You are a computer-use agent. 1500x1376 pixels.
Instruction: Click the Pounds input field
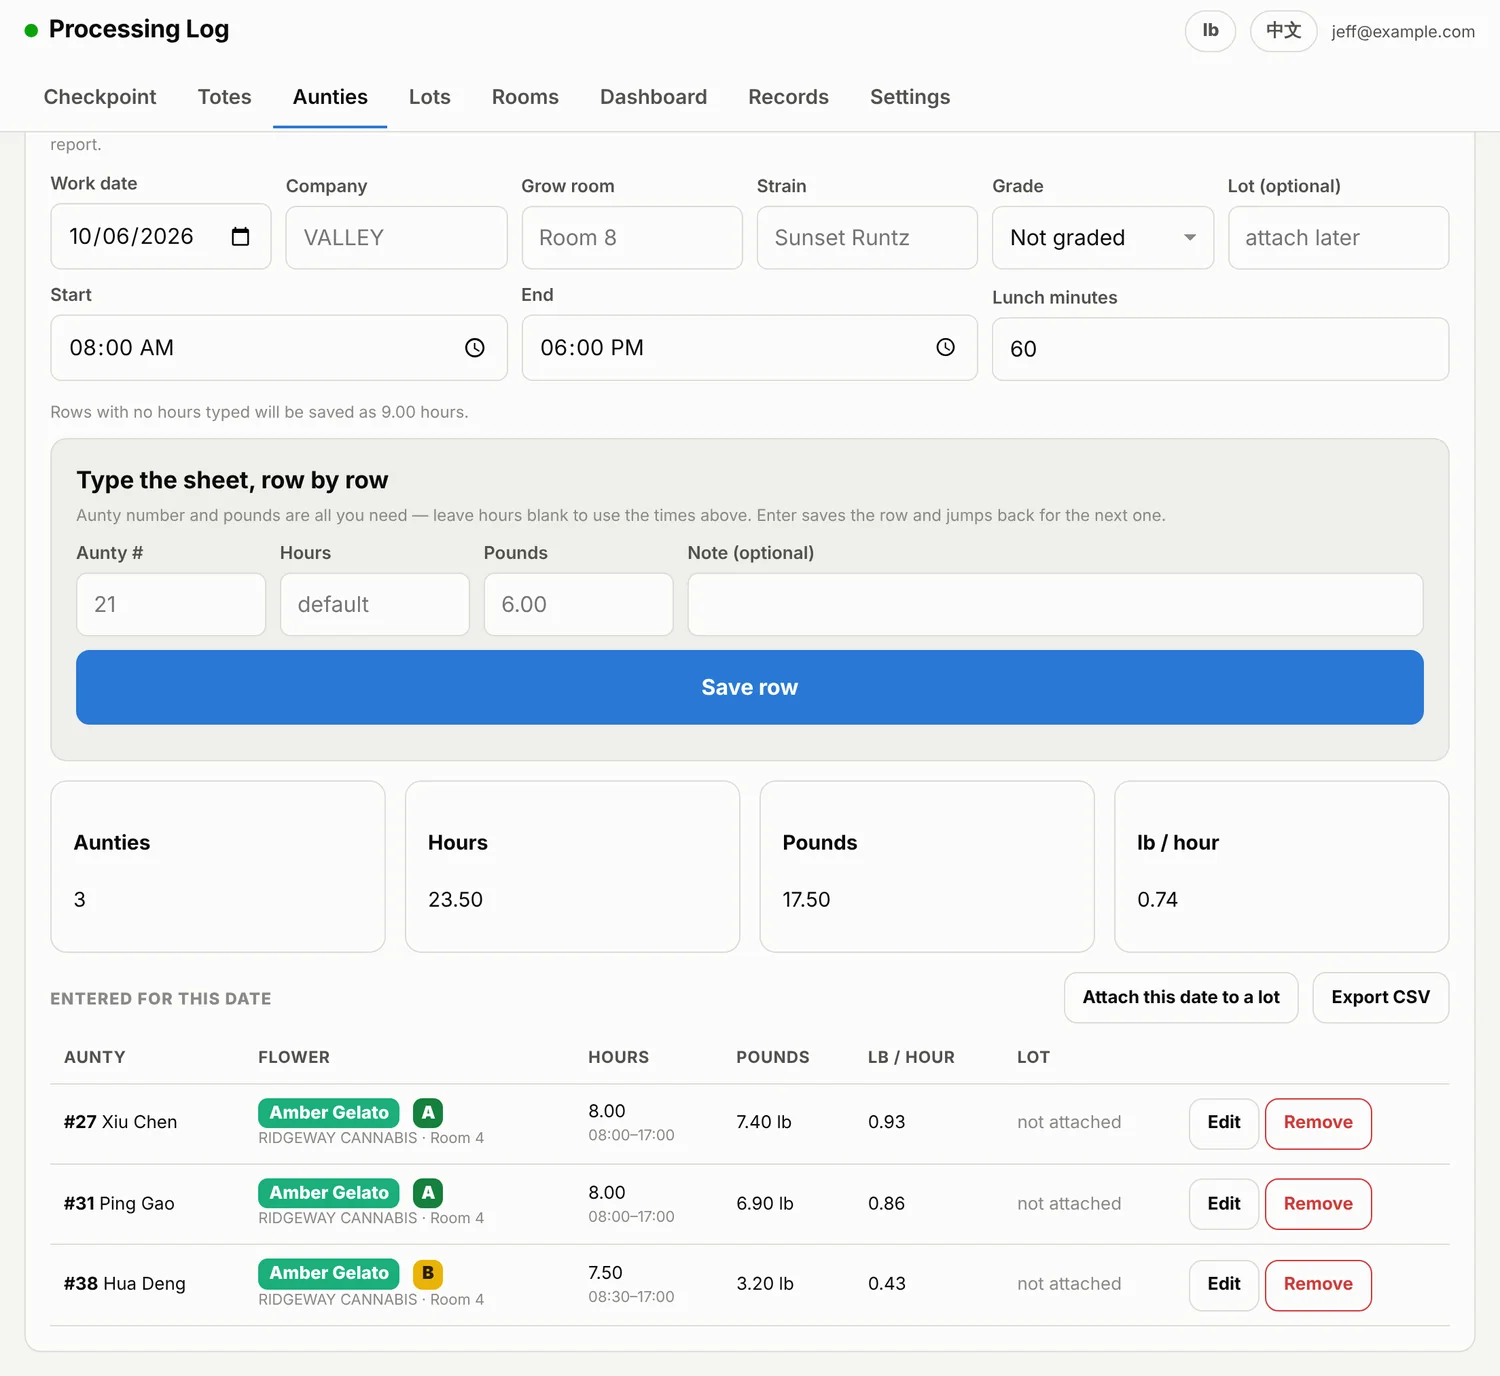click(578, 605)
